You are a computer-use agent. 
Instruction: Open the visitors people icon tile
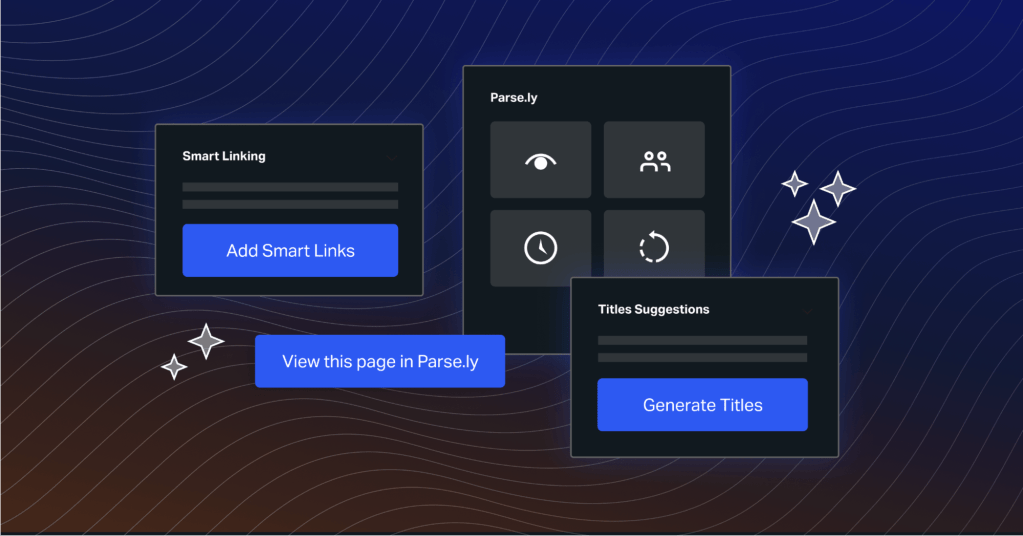coord(654,160)
